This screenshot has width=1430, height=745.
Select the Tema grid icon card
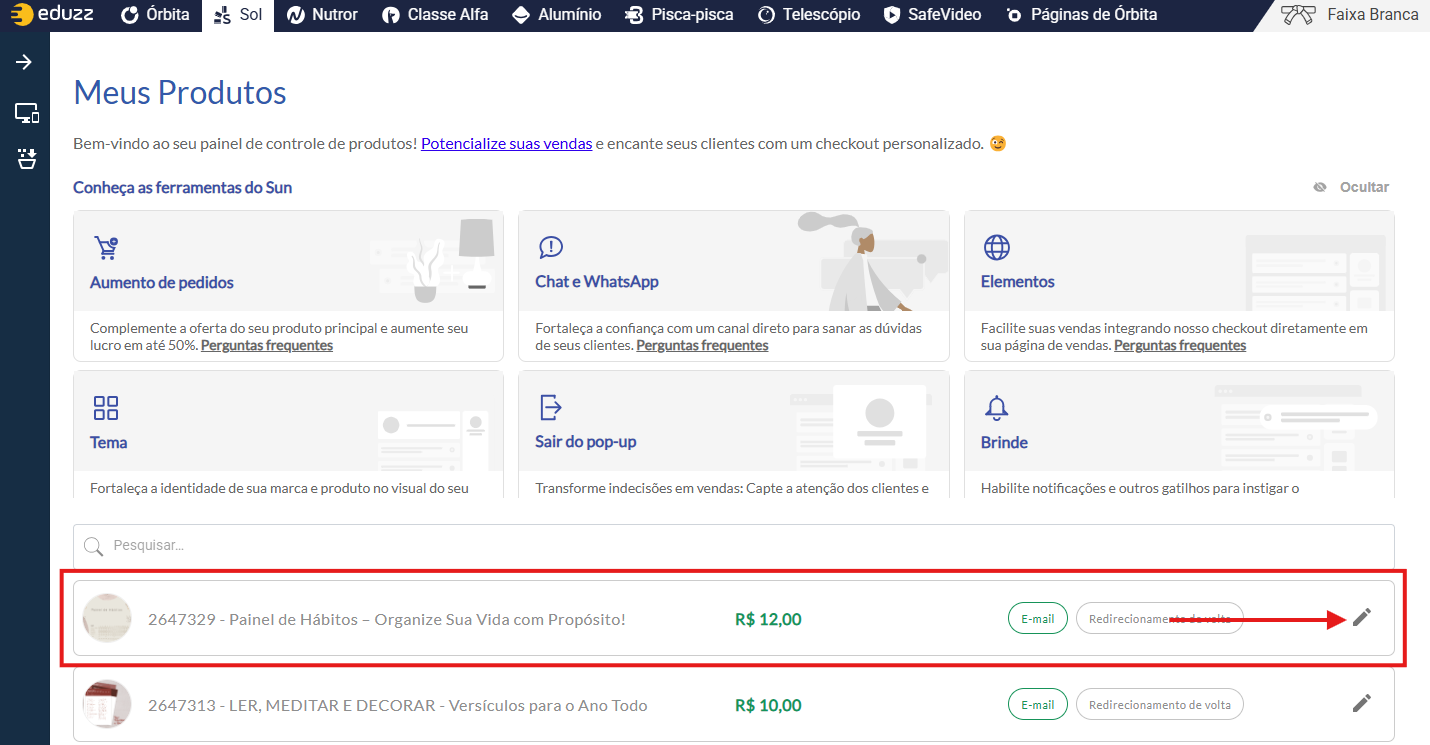[288, 435]
